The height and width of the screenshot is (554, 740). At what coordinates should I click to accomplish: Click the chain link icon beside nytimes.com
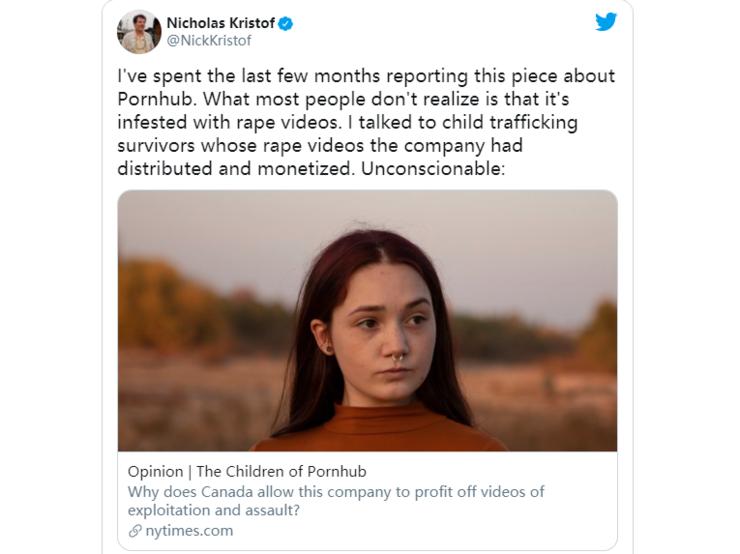pos(135,531)
